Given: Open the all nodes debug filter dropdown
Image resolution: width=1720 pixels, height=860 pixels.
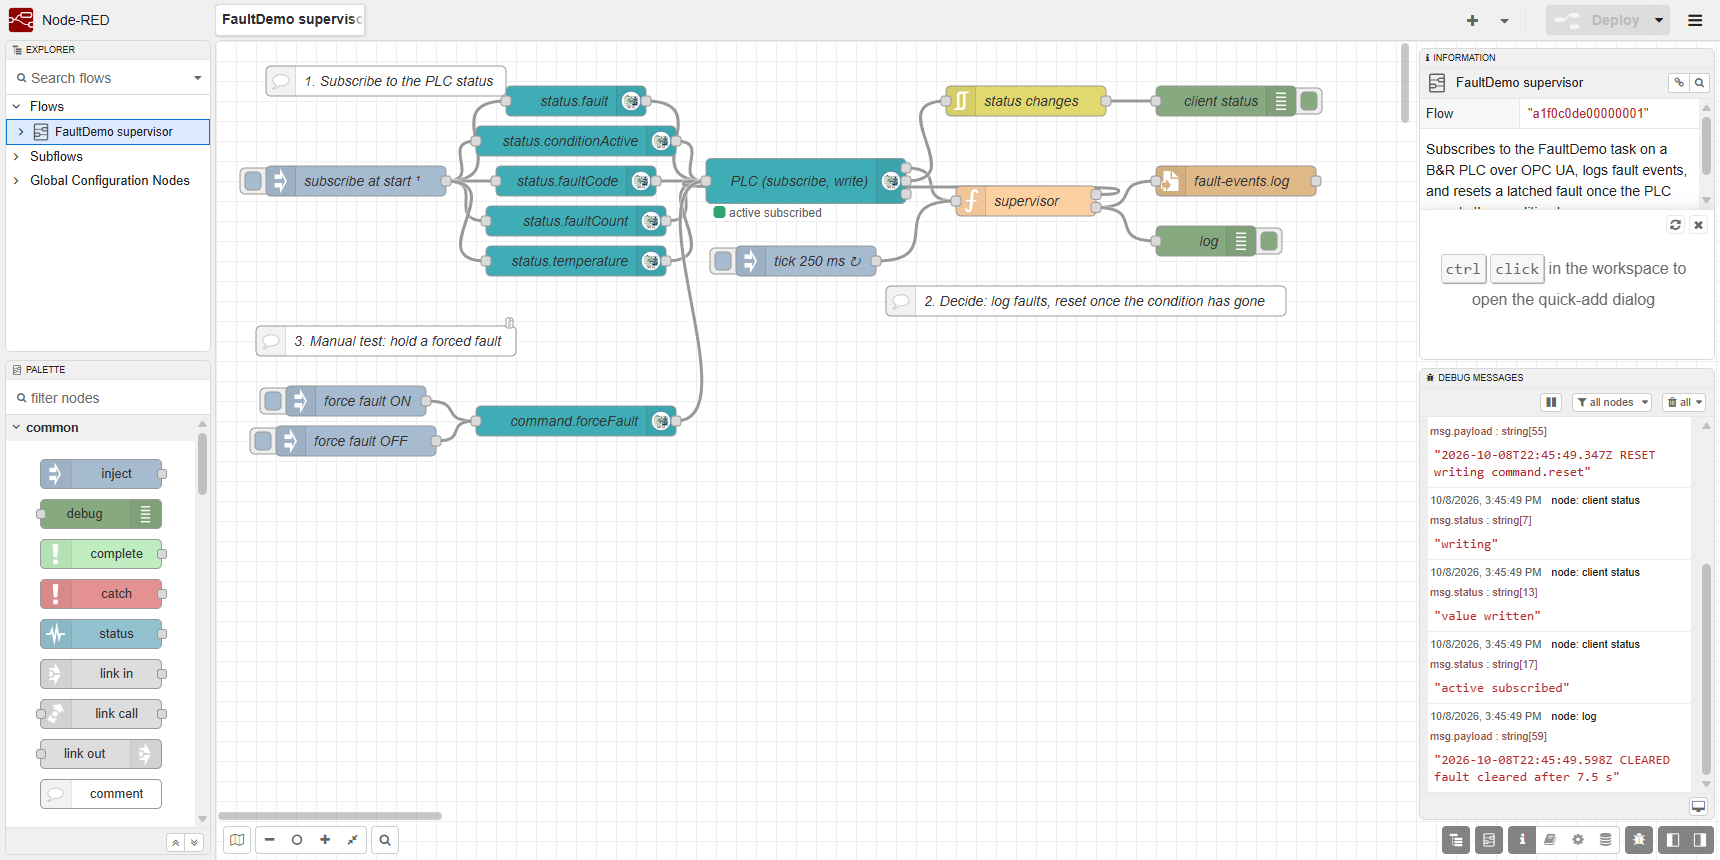Looking at the screenshot, I should 1612,402.
